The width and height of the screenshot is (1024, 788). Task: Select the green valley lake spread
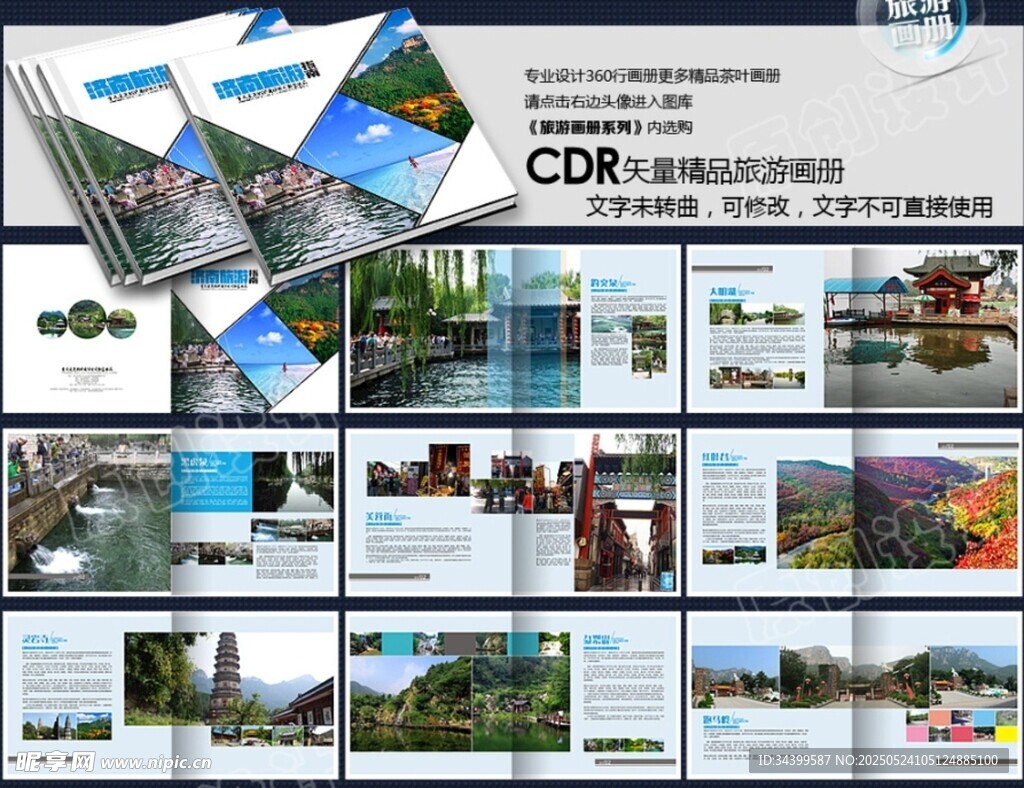click(513, 695)
